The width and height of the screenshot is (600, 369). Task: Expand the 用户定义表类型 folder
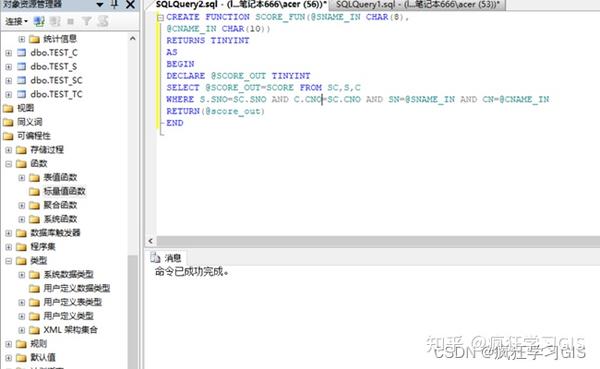tap(22, 302)
